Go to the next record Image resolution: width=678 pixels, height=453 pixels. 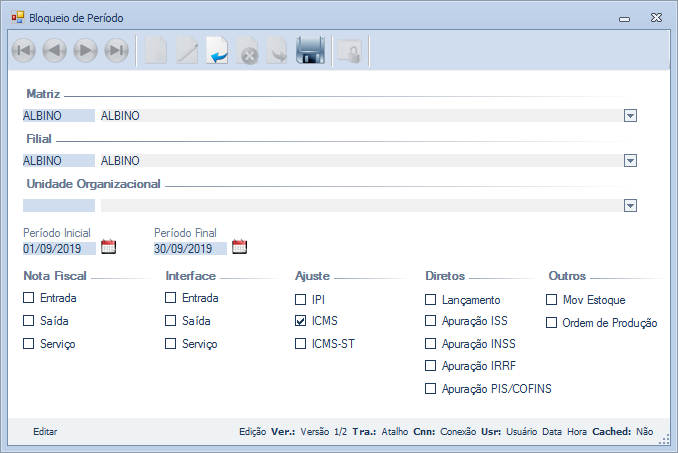86,51
